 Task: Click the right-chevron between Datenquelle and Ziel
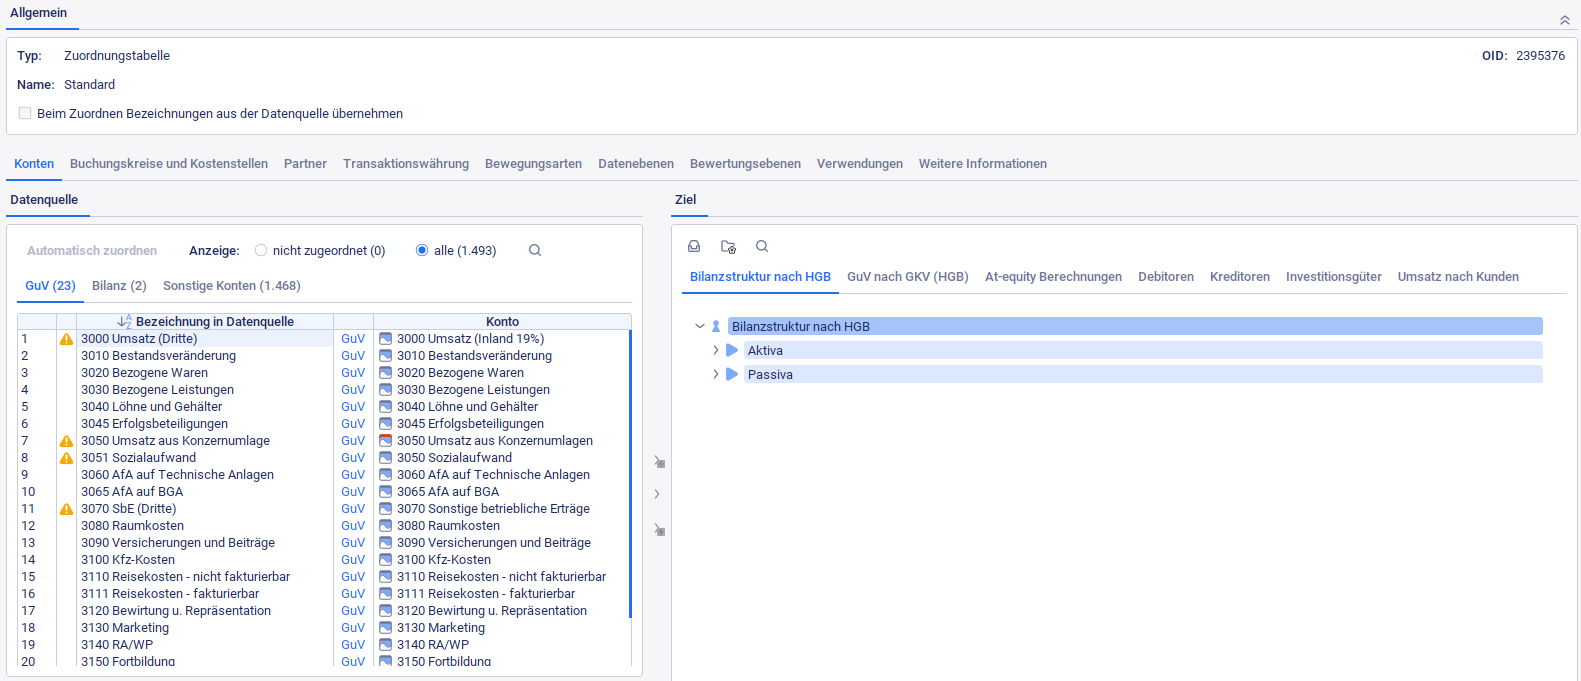657,494
